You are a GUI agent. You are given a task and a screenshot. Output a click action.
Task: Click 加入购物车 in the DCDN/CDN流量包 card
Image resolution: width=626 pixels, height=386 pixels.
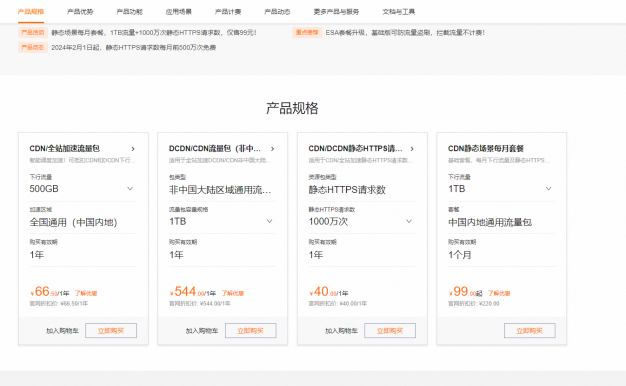coord(202,331)
